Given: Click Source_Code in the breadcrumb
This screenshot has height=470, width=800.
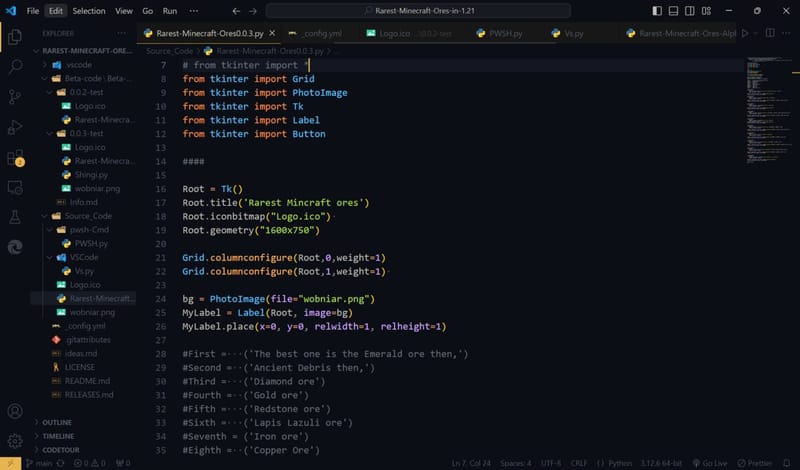Looking at the screenshot, I should click(169, 51).
